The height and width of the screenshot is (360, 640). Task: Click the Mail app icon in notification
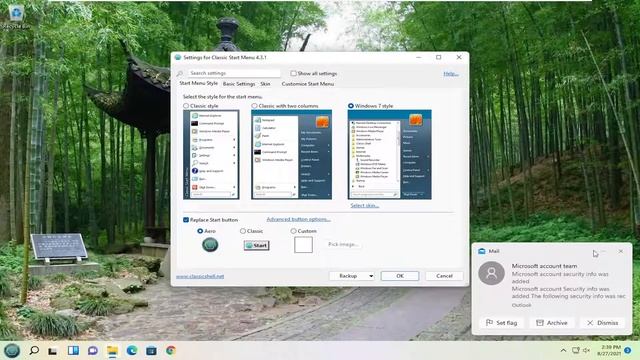click(x=482, y=251)
